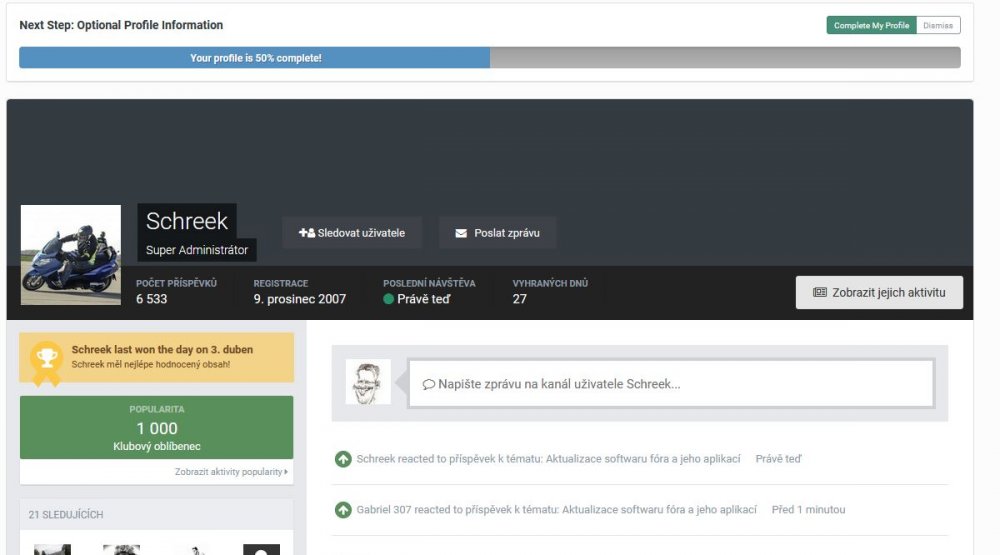
Task: Click the '6 533' post count value
Action: (x=152, y=299)
